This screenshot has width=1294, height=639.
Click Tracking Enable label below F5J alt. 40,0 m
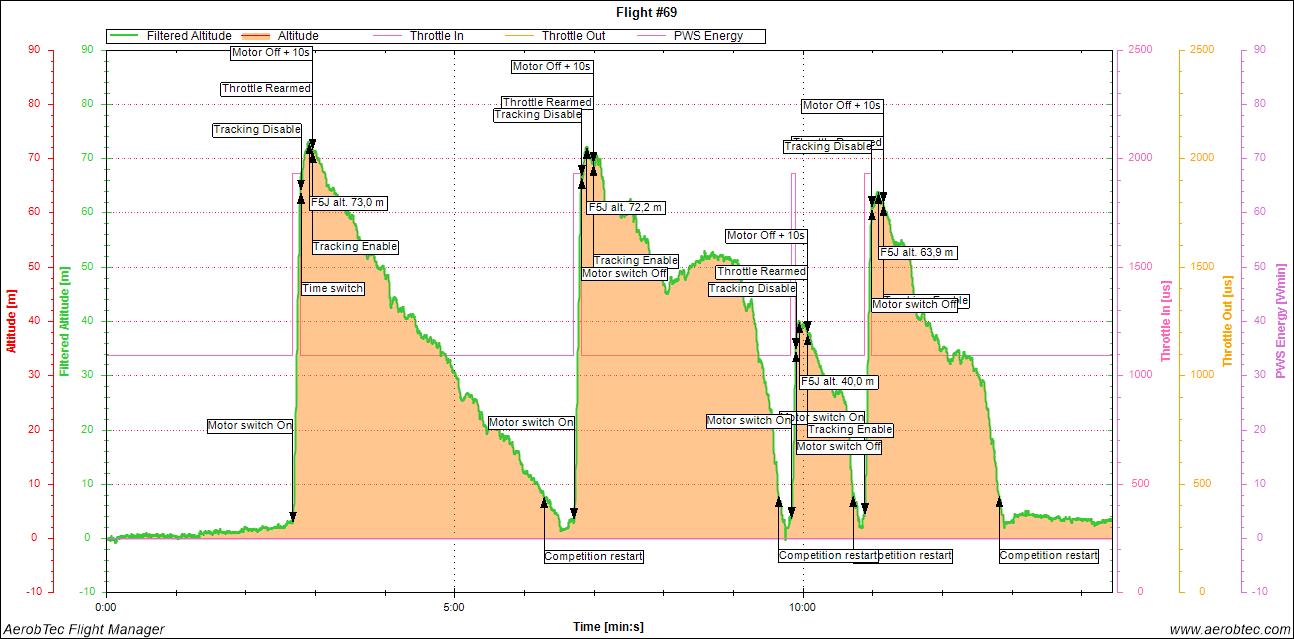tap(850, 429)
